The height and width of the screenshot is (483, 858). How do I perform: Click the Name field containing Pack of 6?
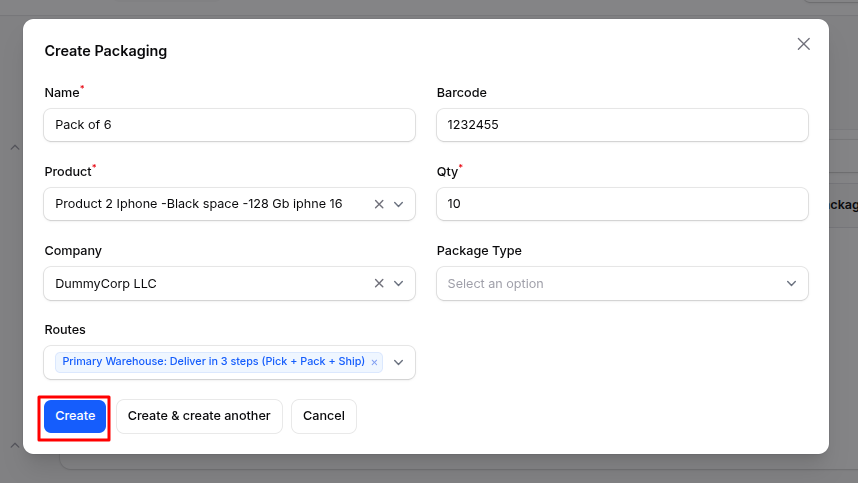[x=229, y=125]
